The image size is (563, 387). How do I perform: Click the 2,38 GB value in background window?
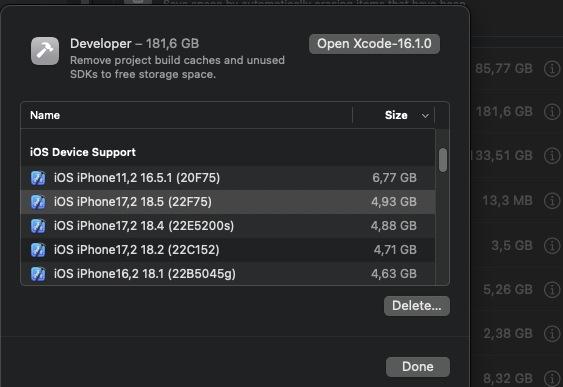point(508,334)
